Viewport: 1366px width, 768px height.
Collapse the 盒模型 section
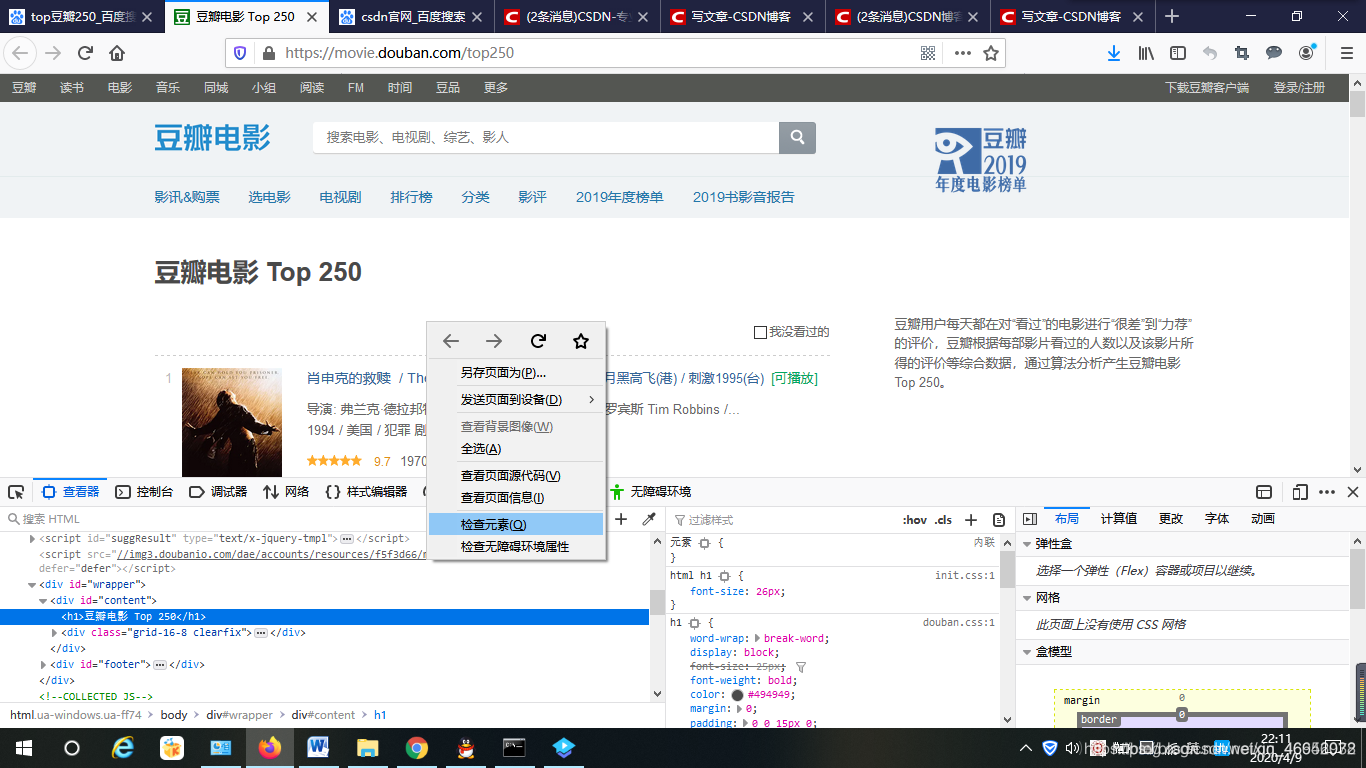click(1027, 652)
